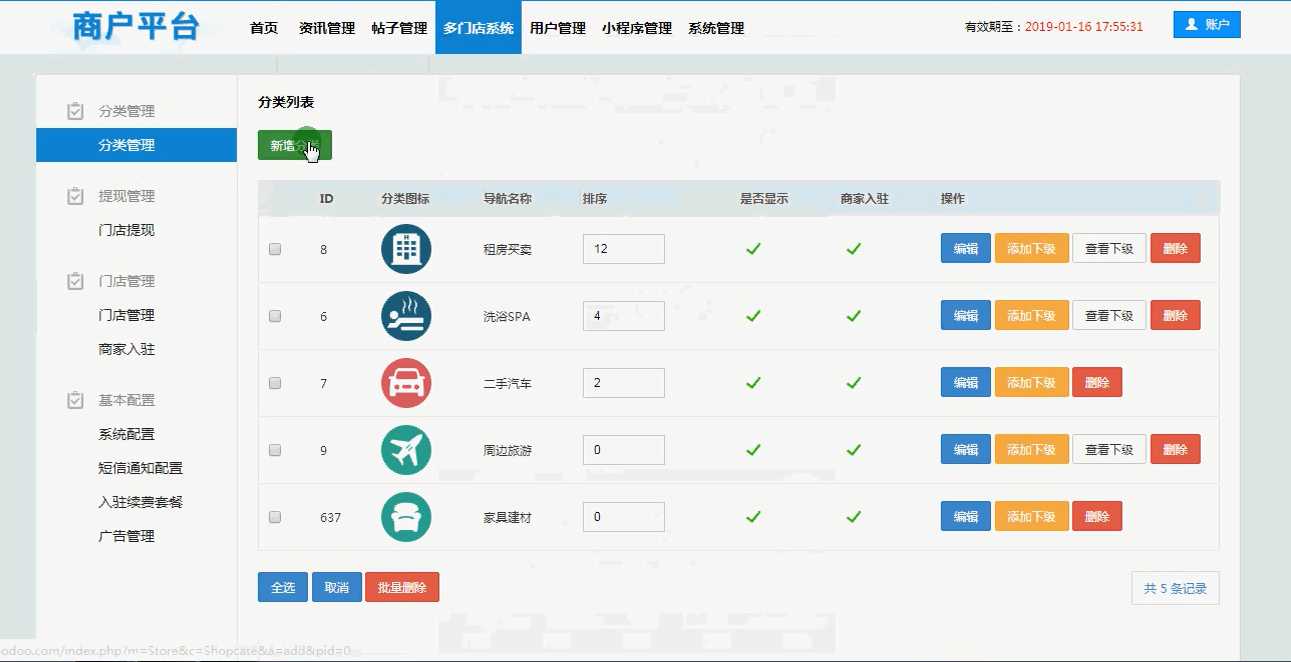Click the spa icon for 洗浴SPA
The height and width of the screenshot is (662, 1291).
[406, 316]
